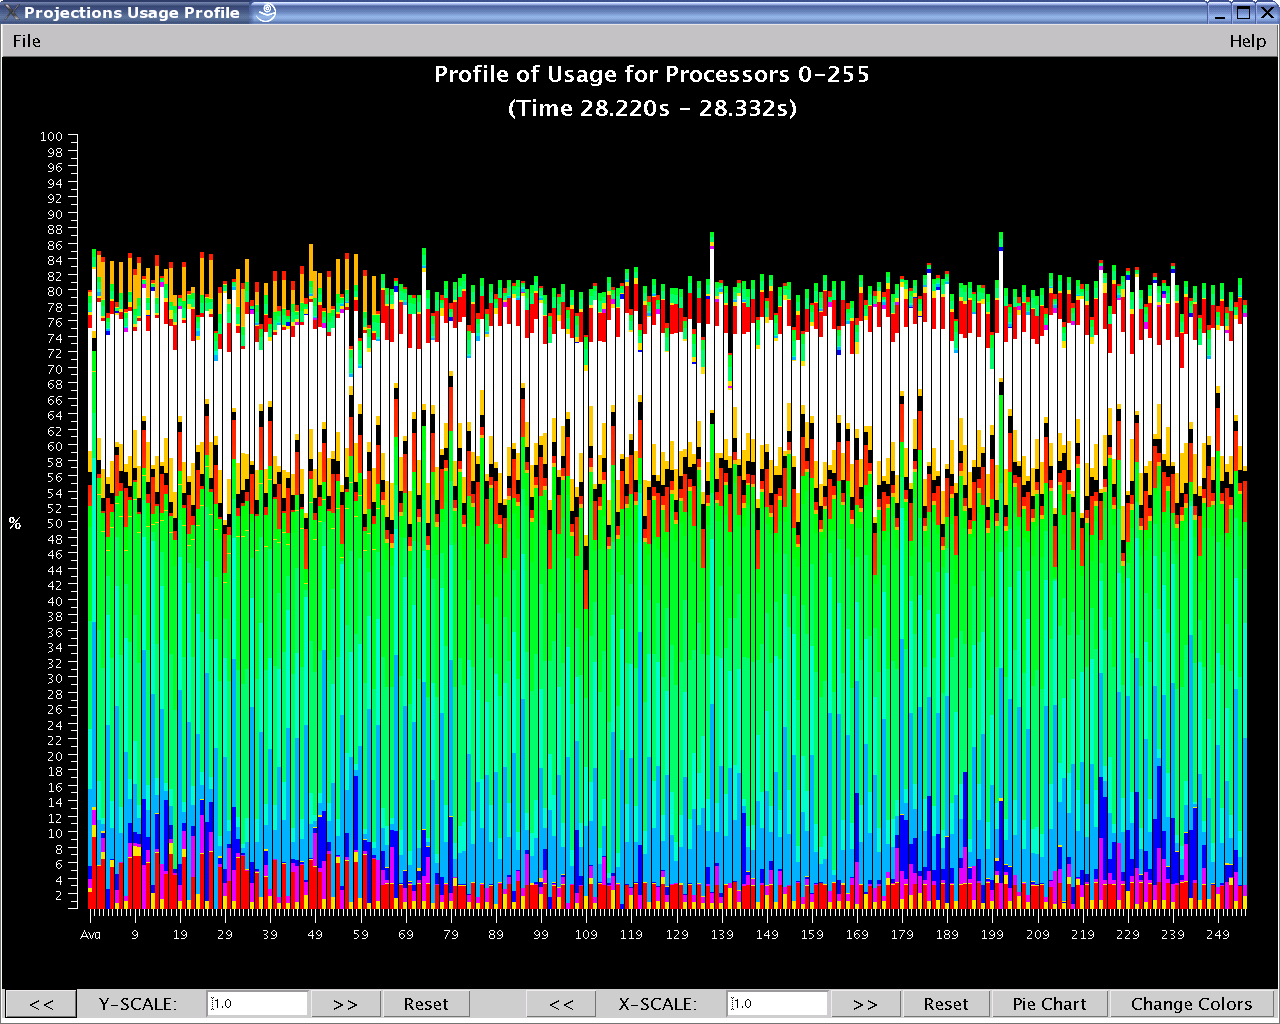Select the Avg bar in the chart
The width and height of the screenshot is (1280, 1024).
[91, 600]
